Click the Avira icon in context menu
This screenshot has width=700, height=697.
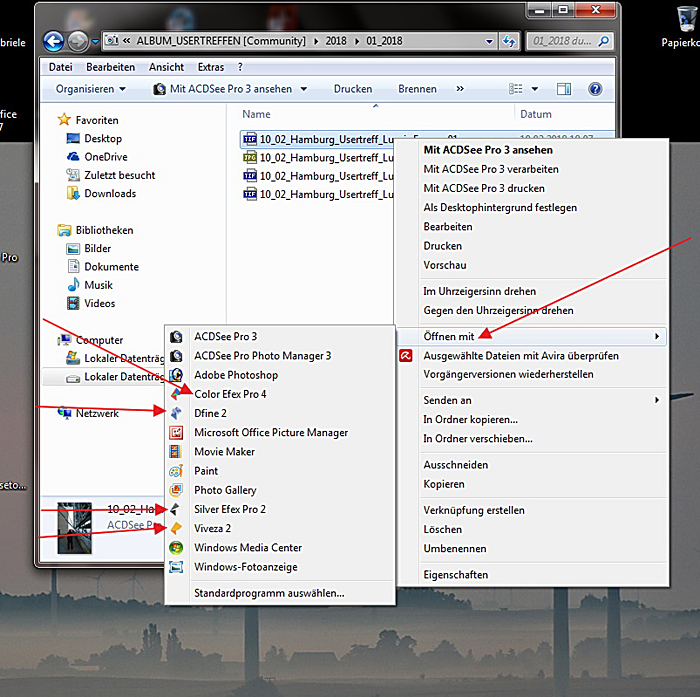tap(406, 356)
